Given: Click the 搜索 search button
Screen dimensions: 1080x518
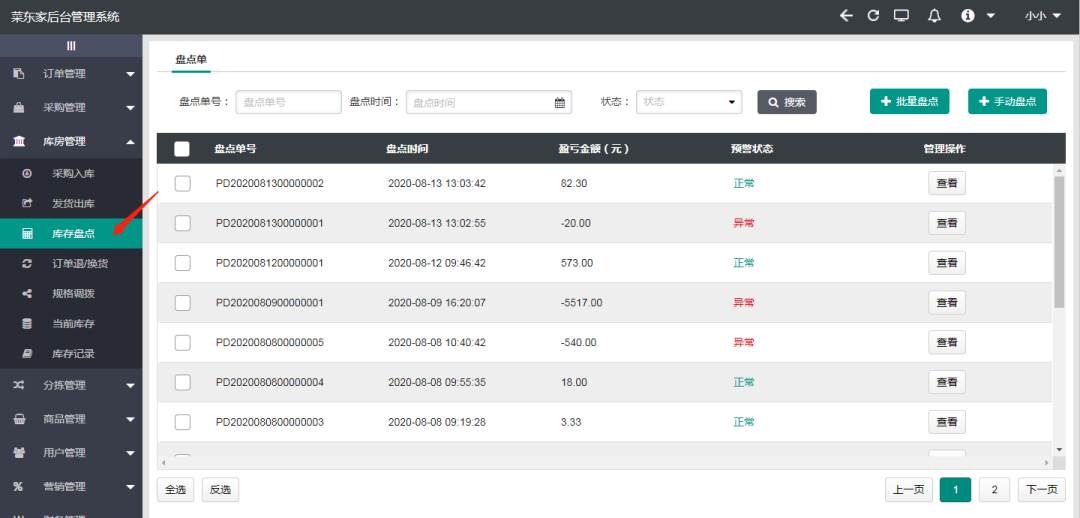Looking at the screenshot, I should 787,102.
